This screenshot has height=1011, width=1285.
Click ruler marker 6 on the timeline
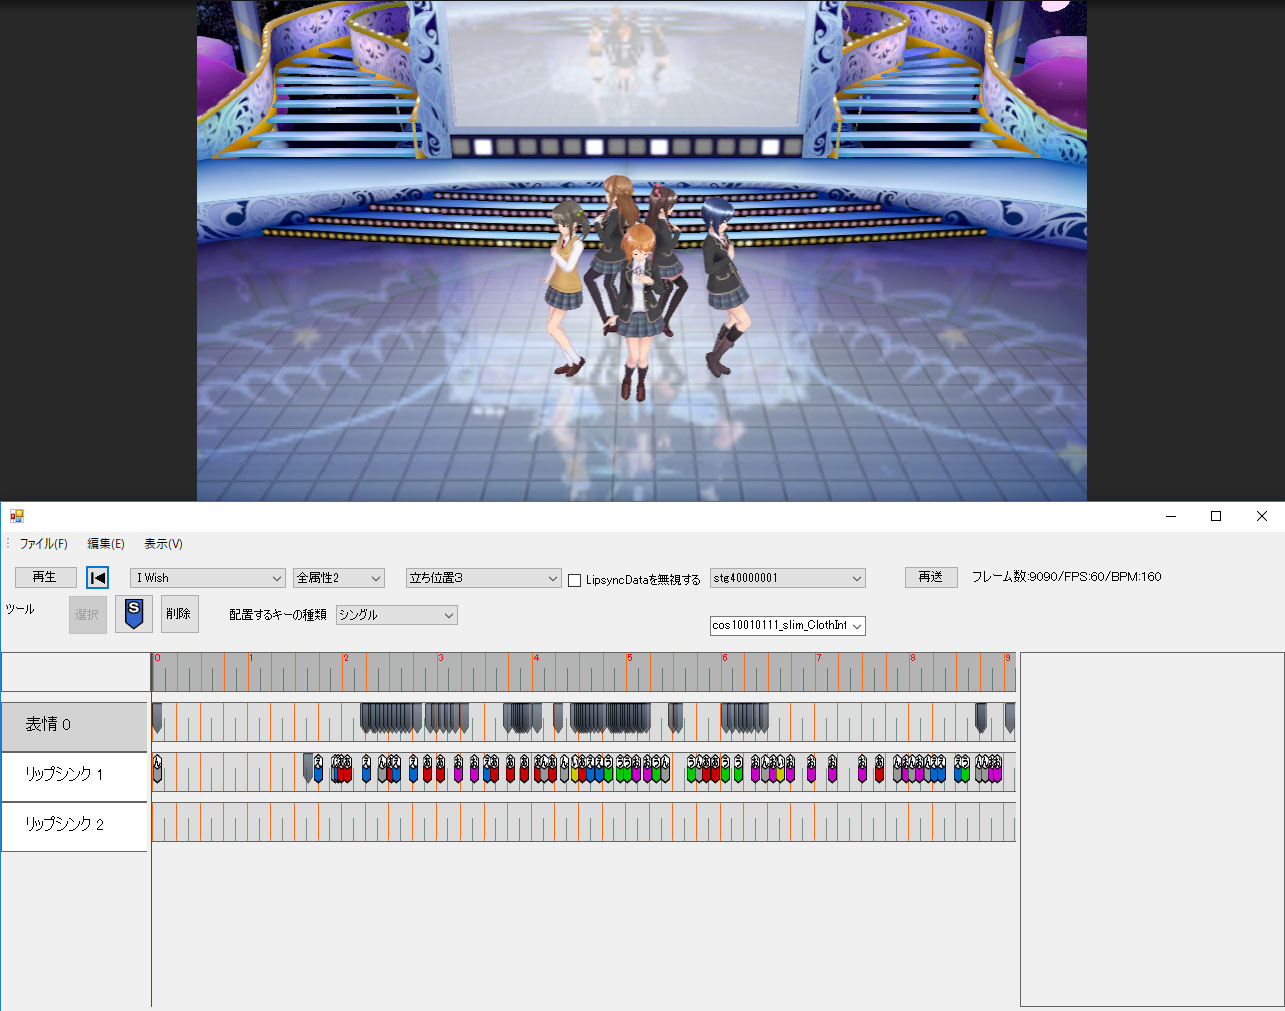click(725, 658)
